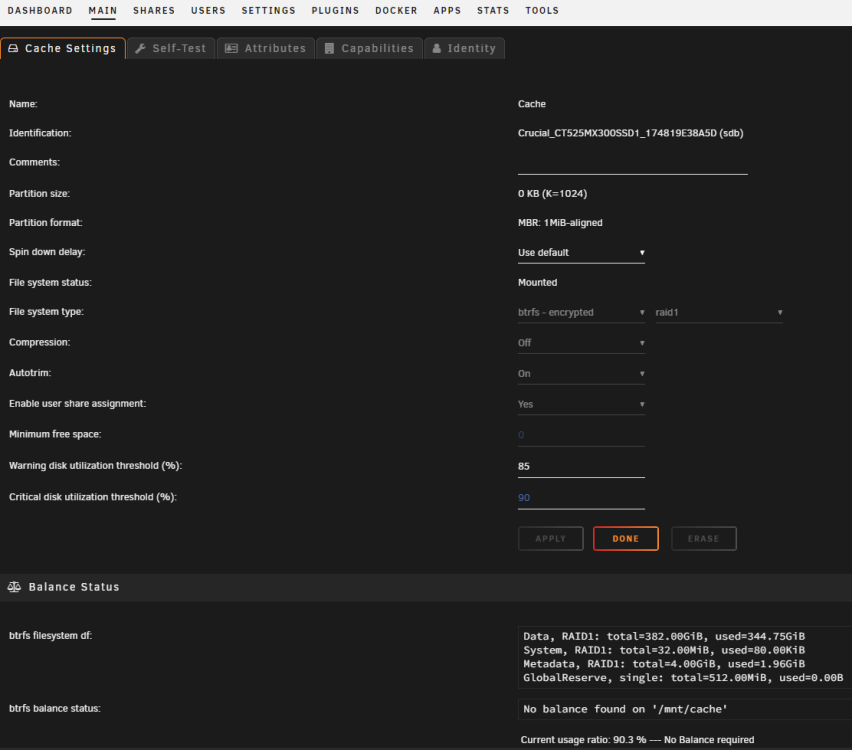Viewport: 852px width, 750px height.
Task: Click the Comments input field
Action: point(632,164)
